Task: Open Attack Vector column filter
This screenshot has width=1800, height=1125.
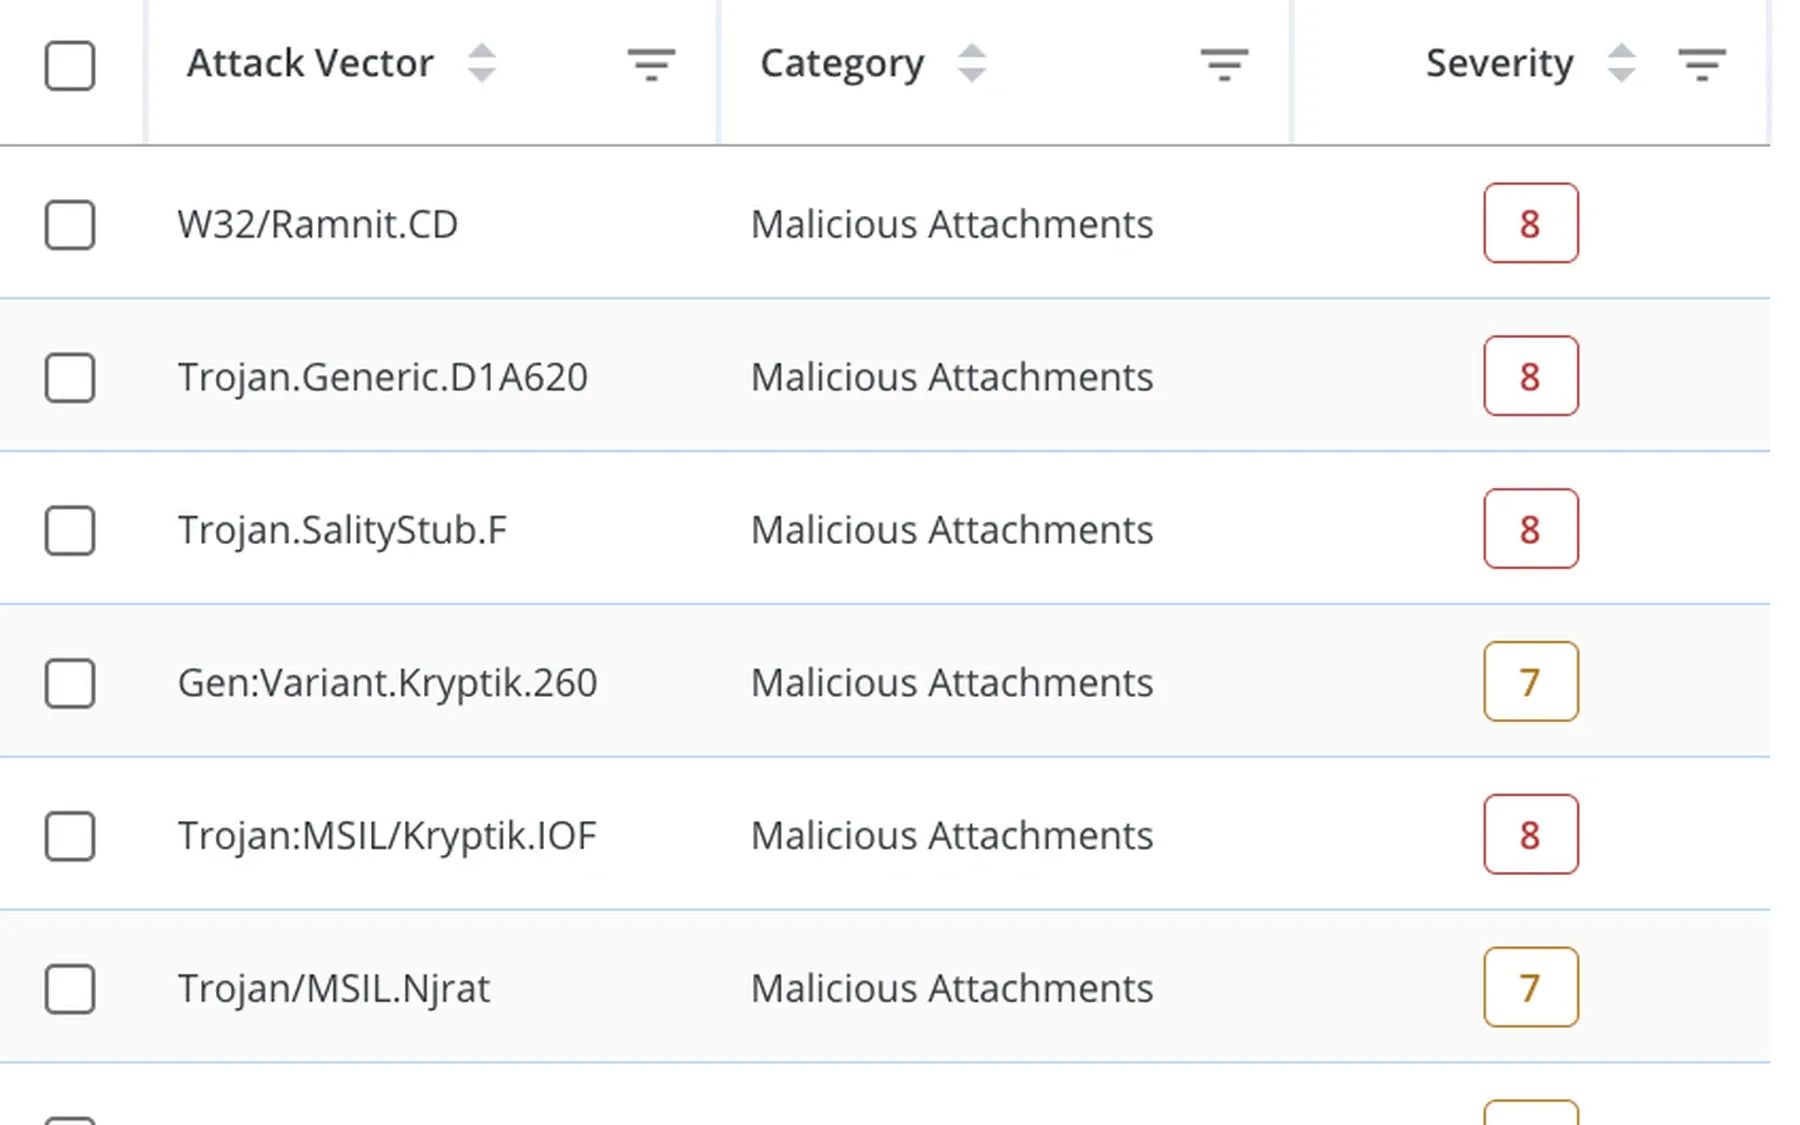Action: tap(651, 65)
